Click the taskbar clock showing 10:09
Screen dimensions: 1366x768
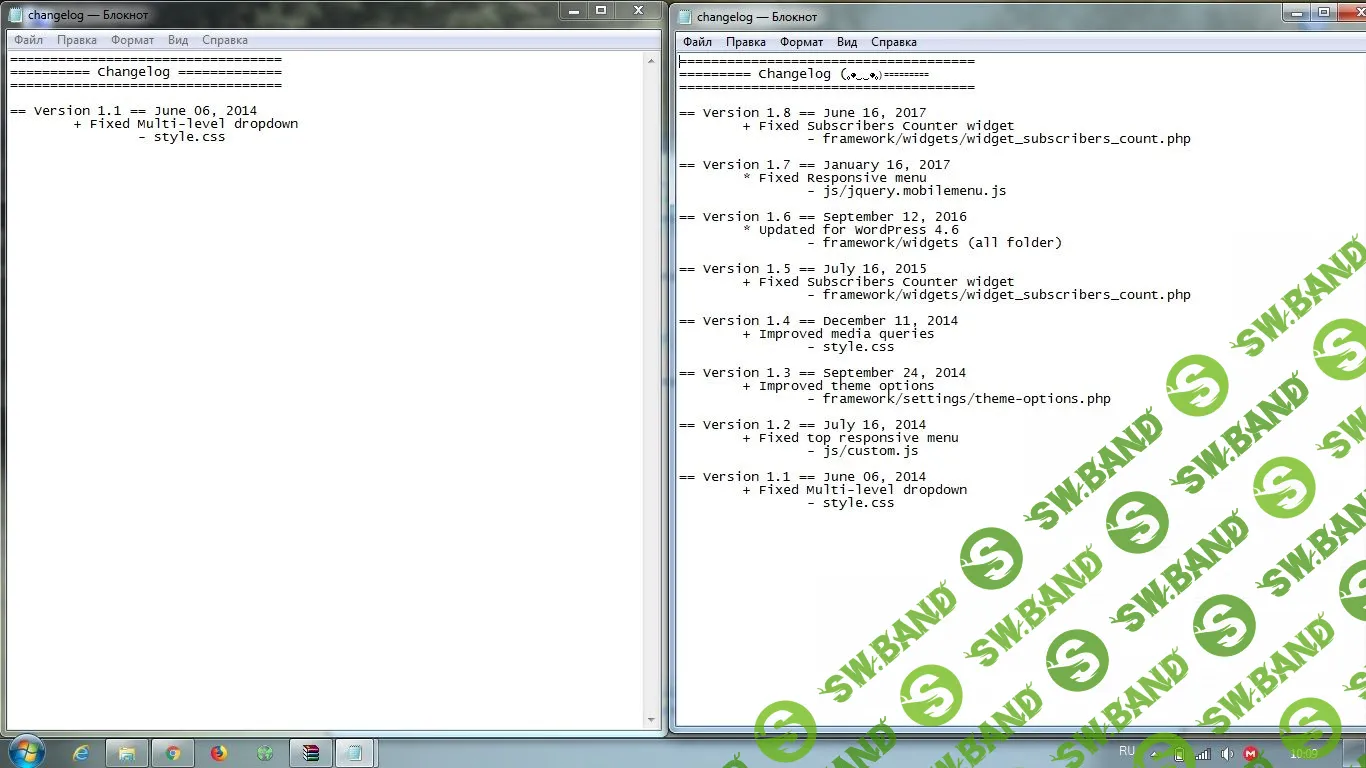(x=1304, y=754)
